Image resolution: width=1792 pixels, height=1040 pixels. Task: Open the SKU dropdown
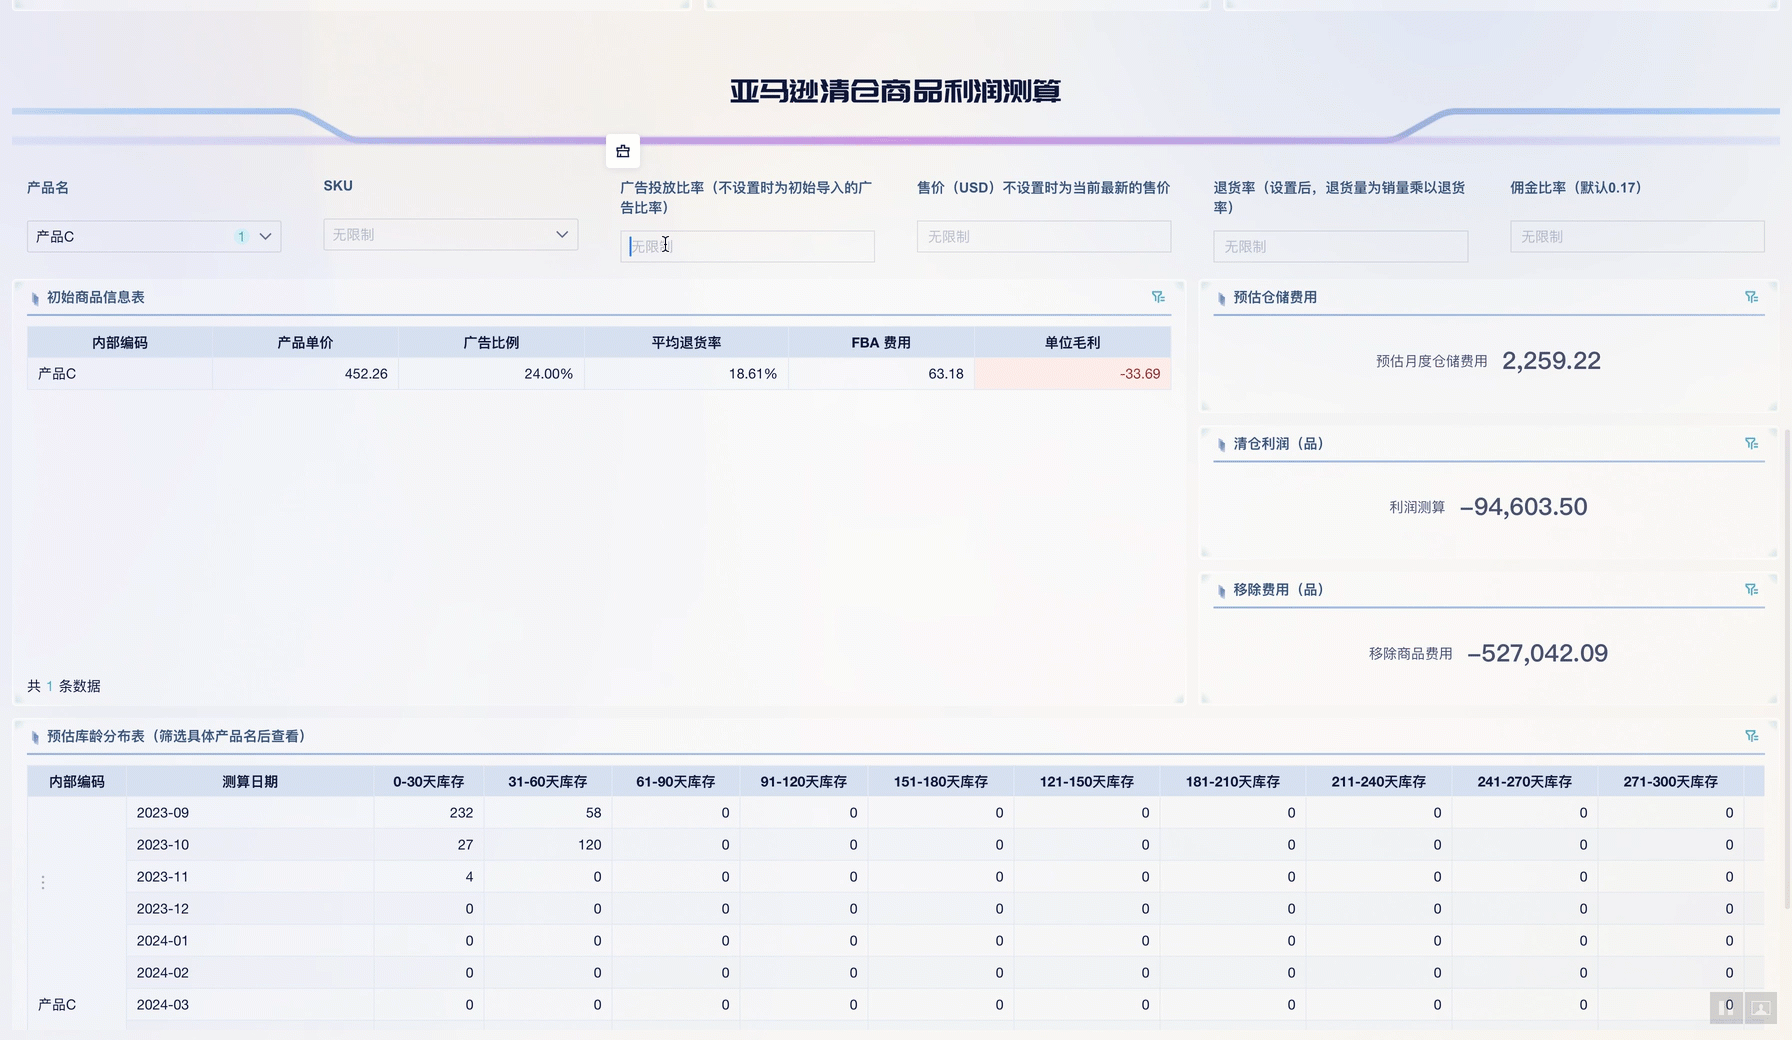pos(451,234)
